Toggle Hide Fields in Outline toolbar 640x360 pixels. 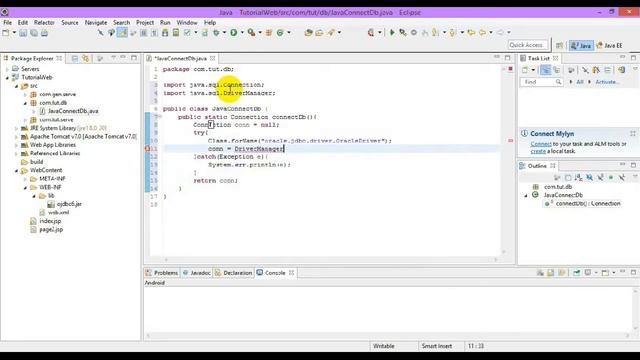click(589, 178)
